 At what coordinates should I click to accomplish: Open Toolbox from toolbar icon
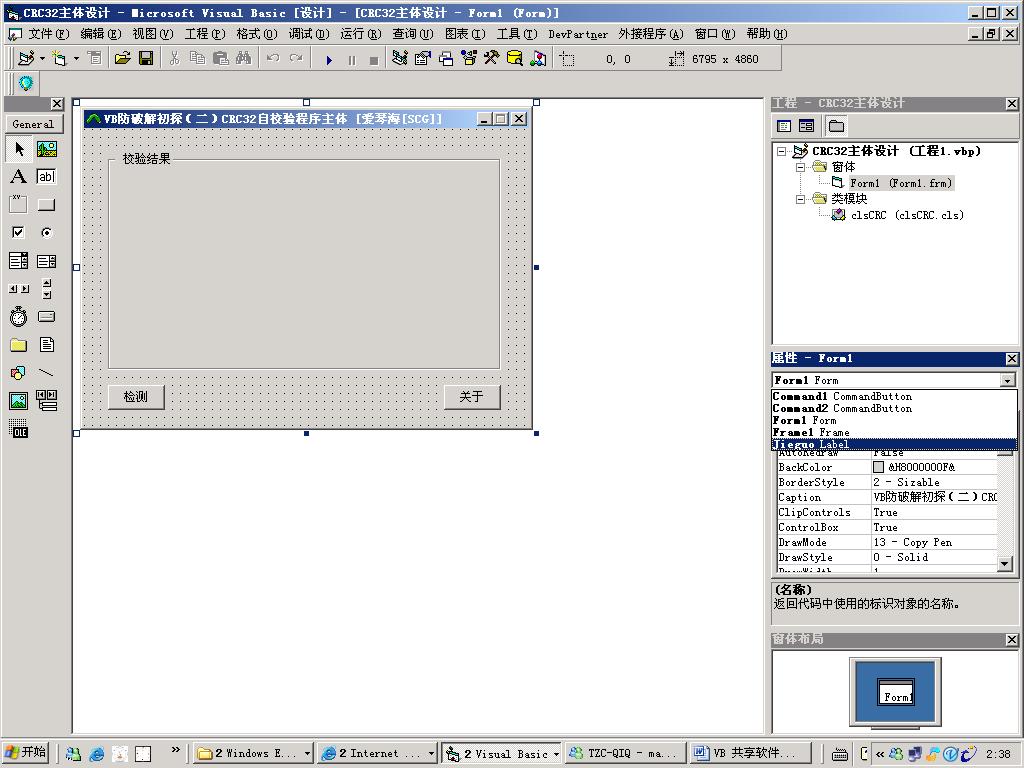(492, 59)
